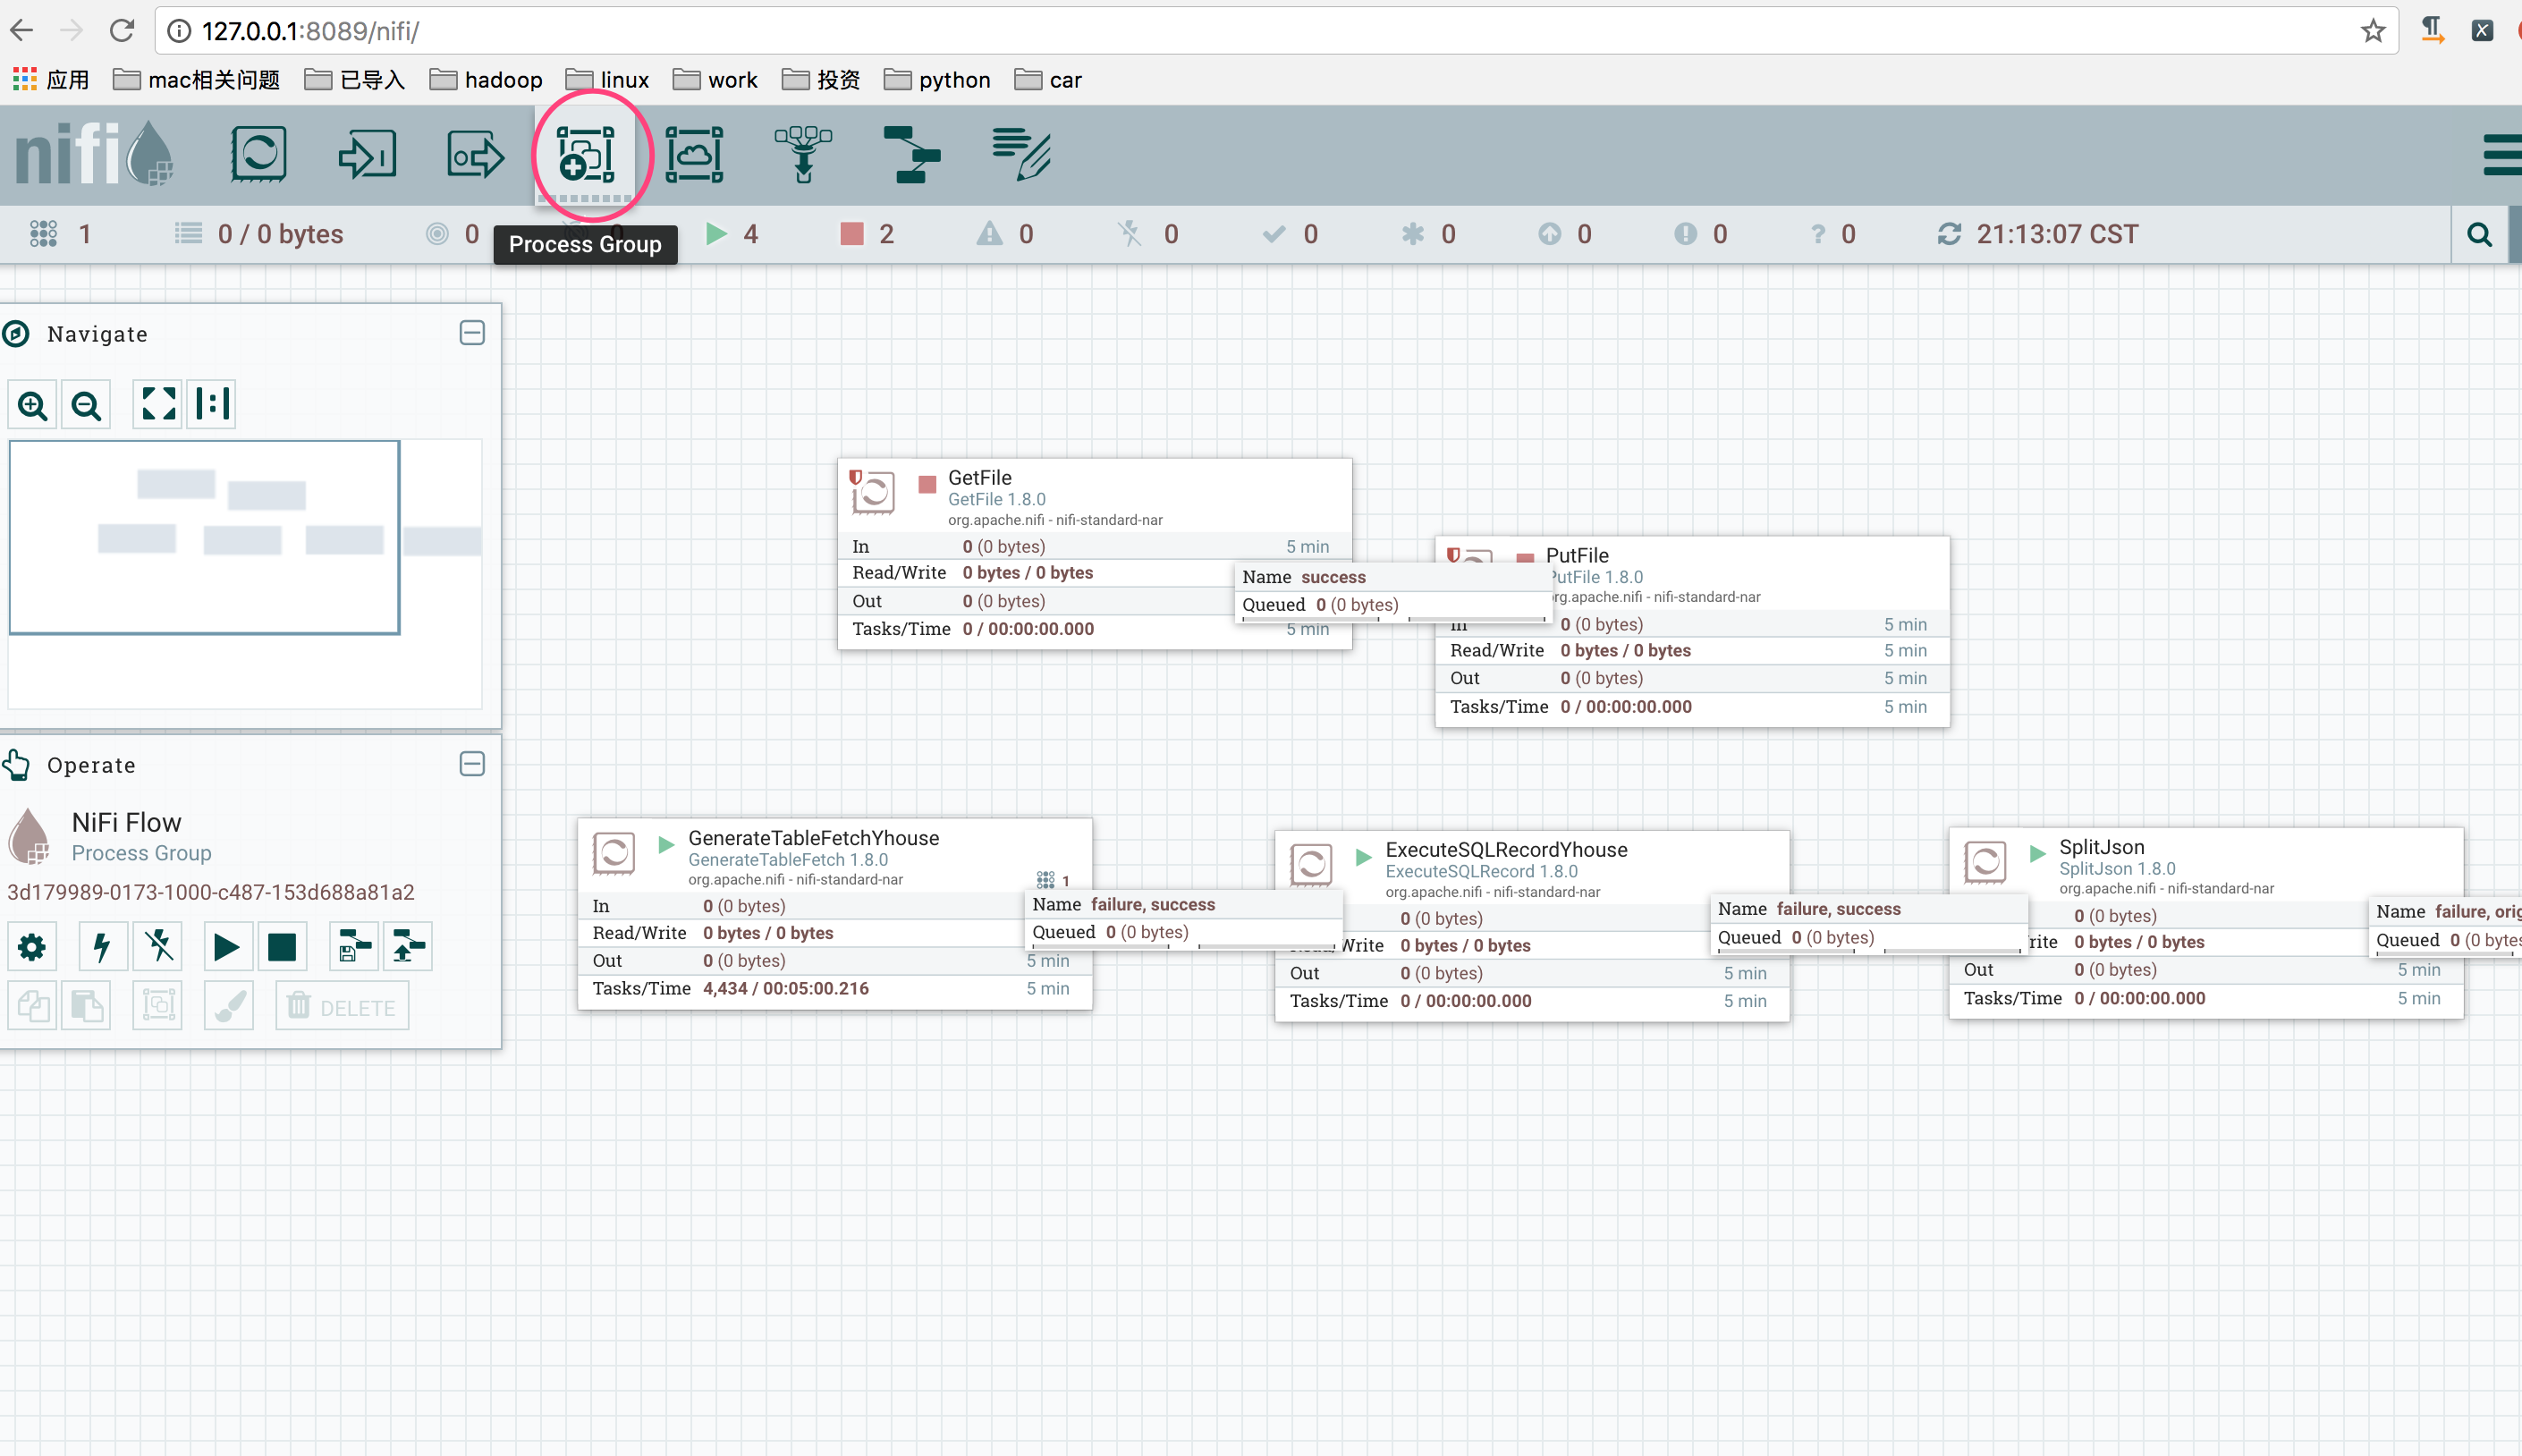Select GenerateTableFetchYhouse failure, success connection
The height and width of the screenshot is (1456, 2522).
(1184, 919)
